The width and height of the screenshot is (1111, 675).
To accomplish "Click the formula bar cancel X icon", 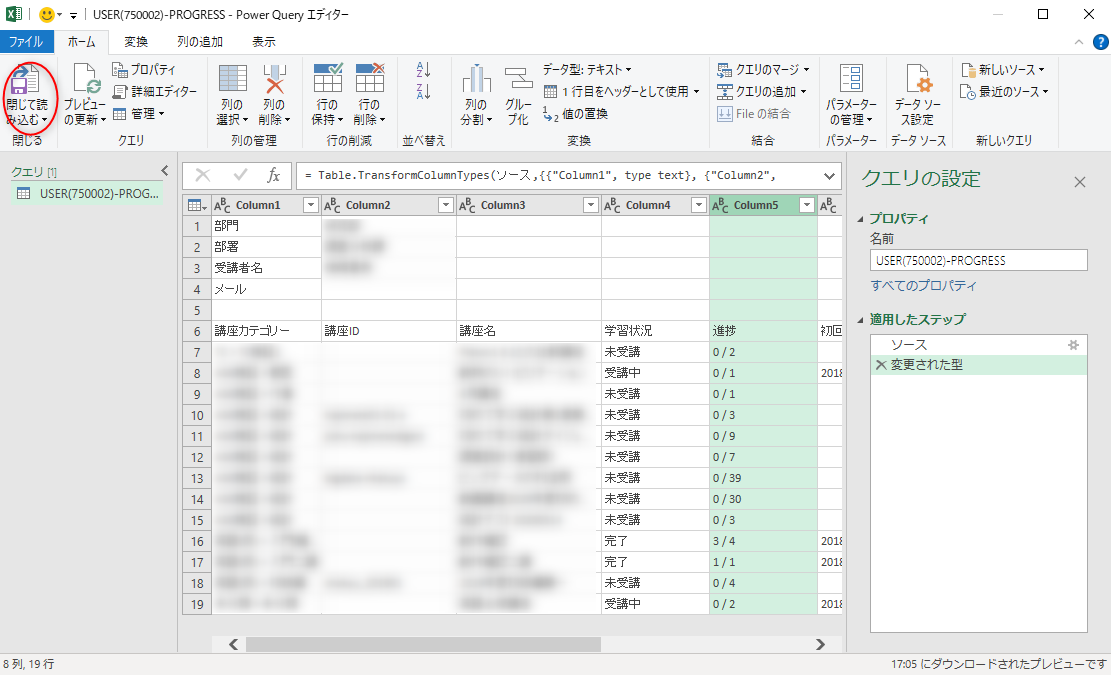I will [203, 175].
